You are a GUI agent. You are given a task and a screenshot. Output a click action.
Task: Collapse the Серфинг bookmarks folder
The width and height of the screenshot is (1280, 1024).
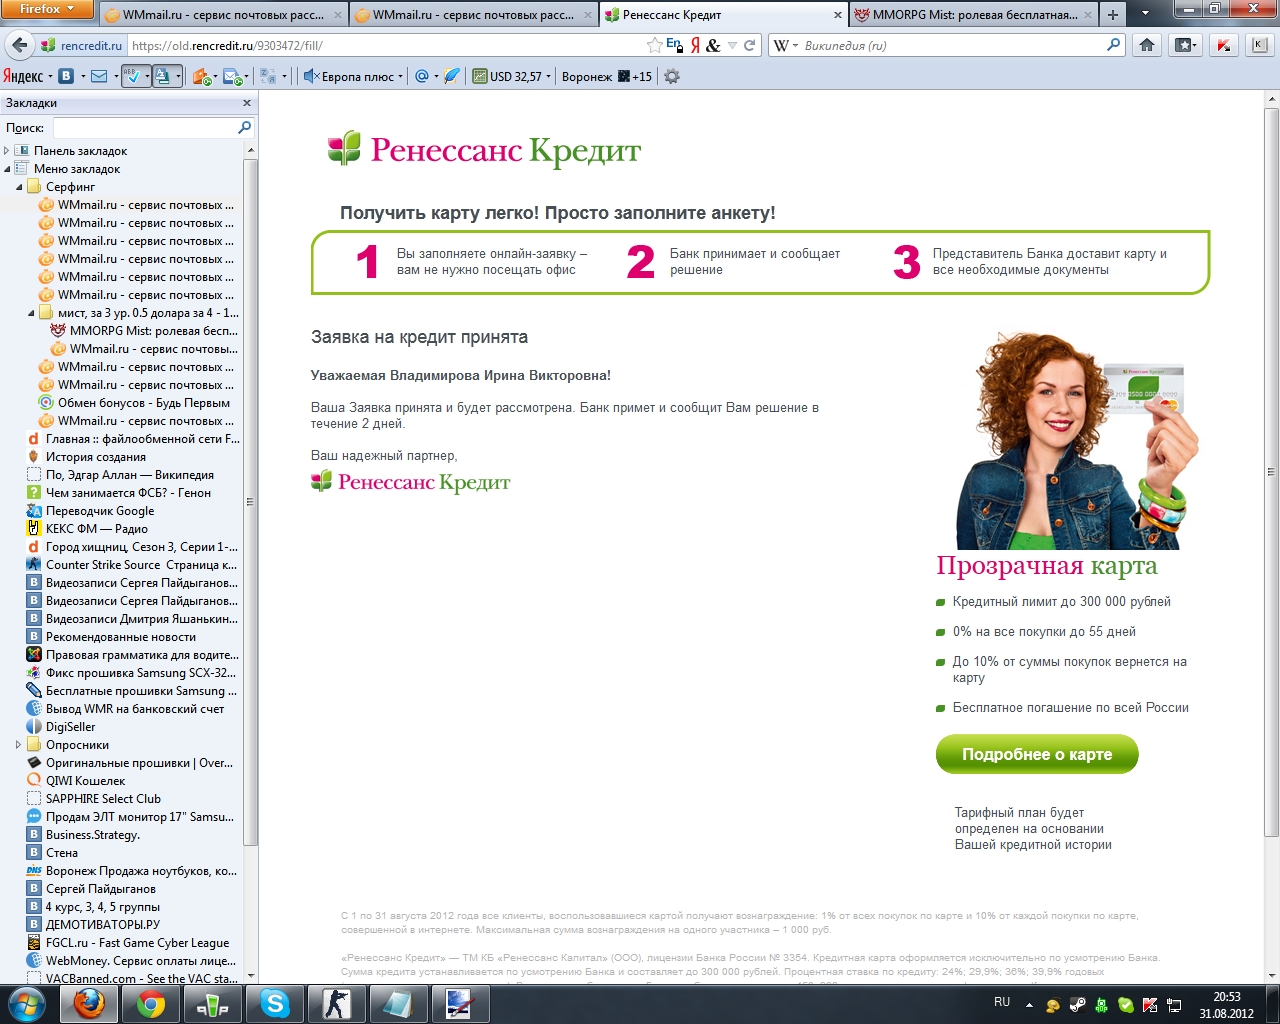point(19,187)
